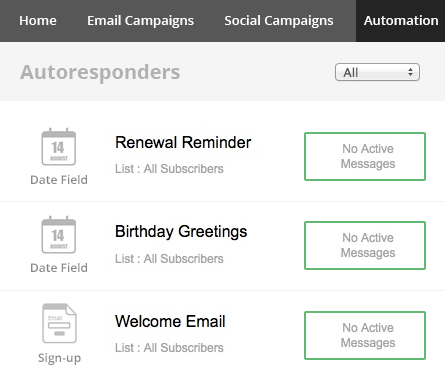Click No Active Messages box for Birthday Greetings
This screenshot has width=445, height=382.
coord(365,245)
